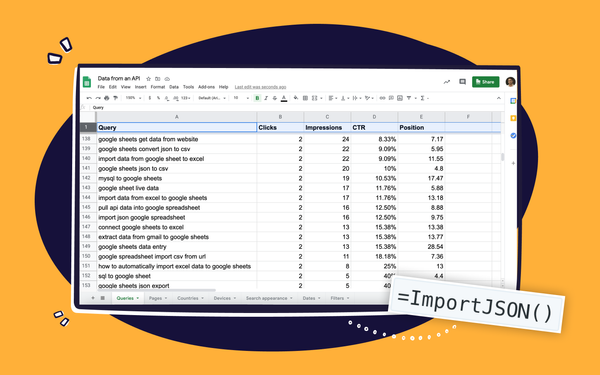Switch to the Pages sheet tab
Image resolution: width=600 pixels, height=375 pixels.
pyautogui.click(x=158, y=298)
